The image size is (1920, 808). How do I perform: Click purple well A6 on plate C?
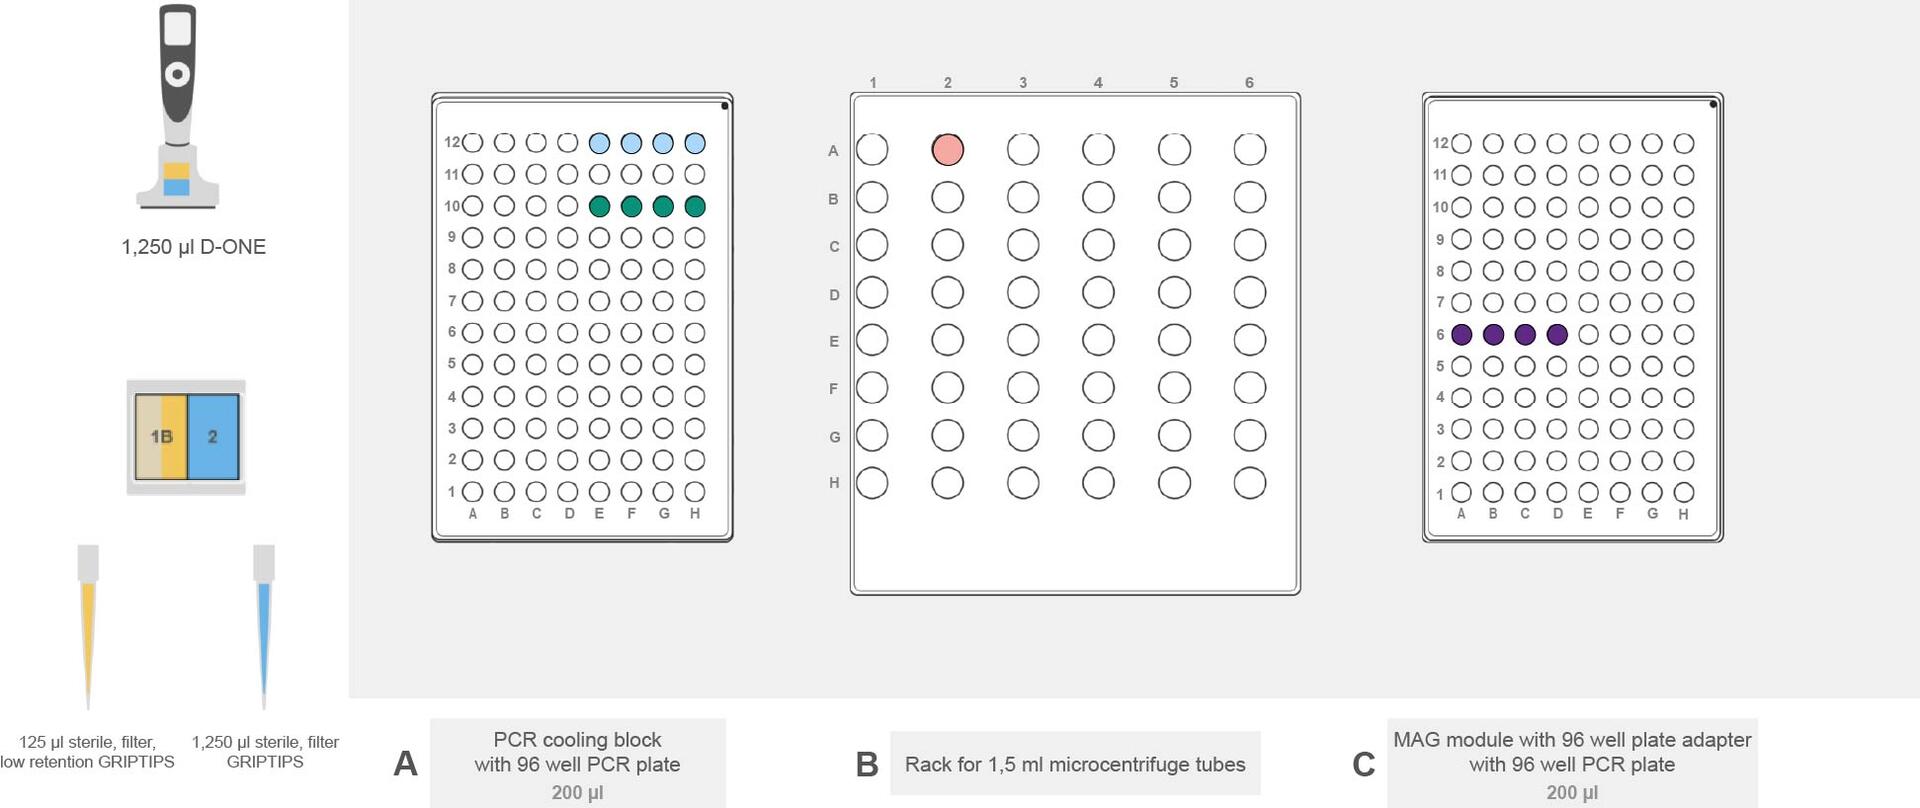[x=1461, y=334]
